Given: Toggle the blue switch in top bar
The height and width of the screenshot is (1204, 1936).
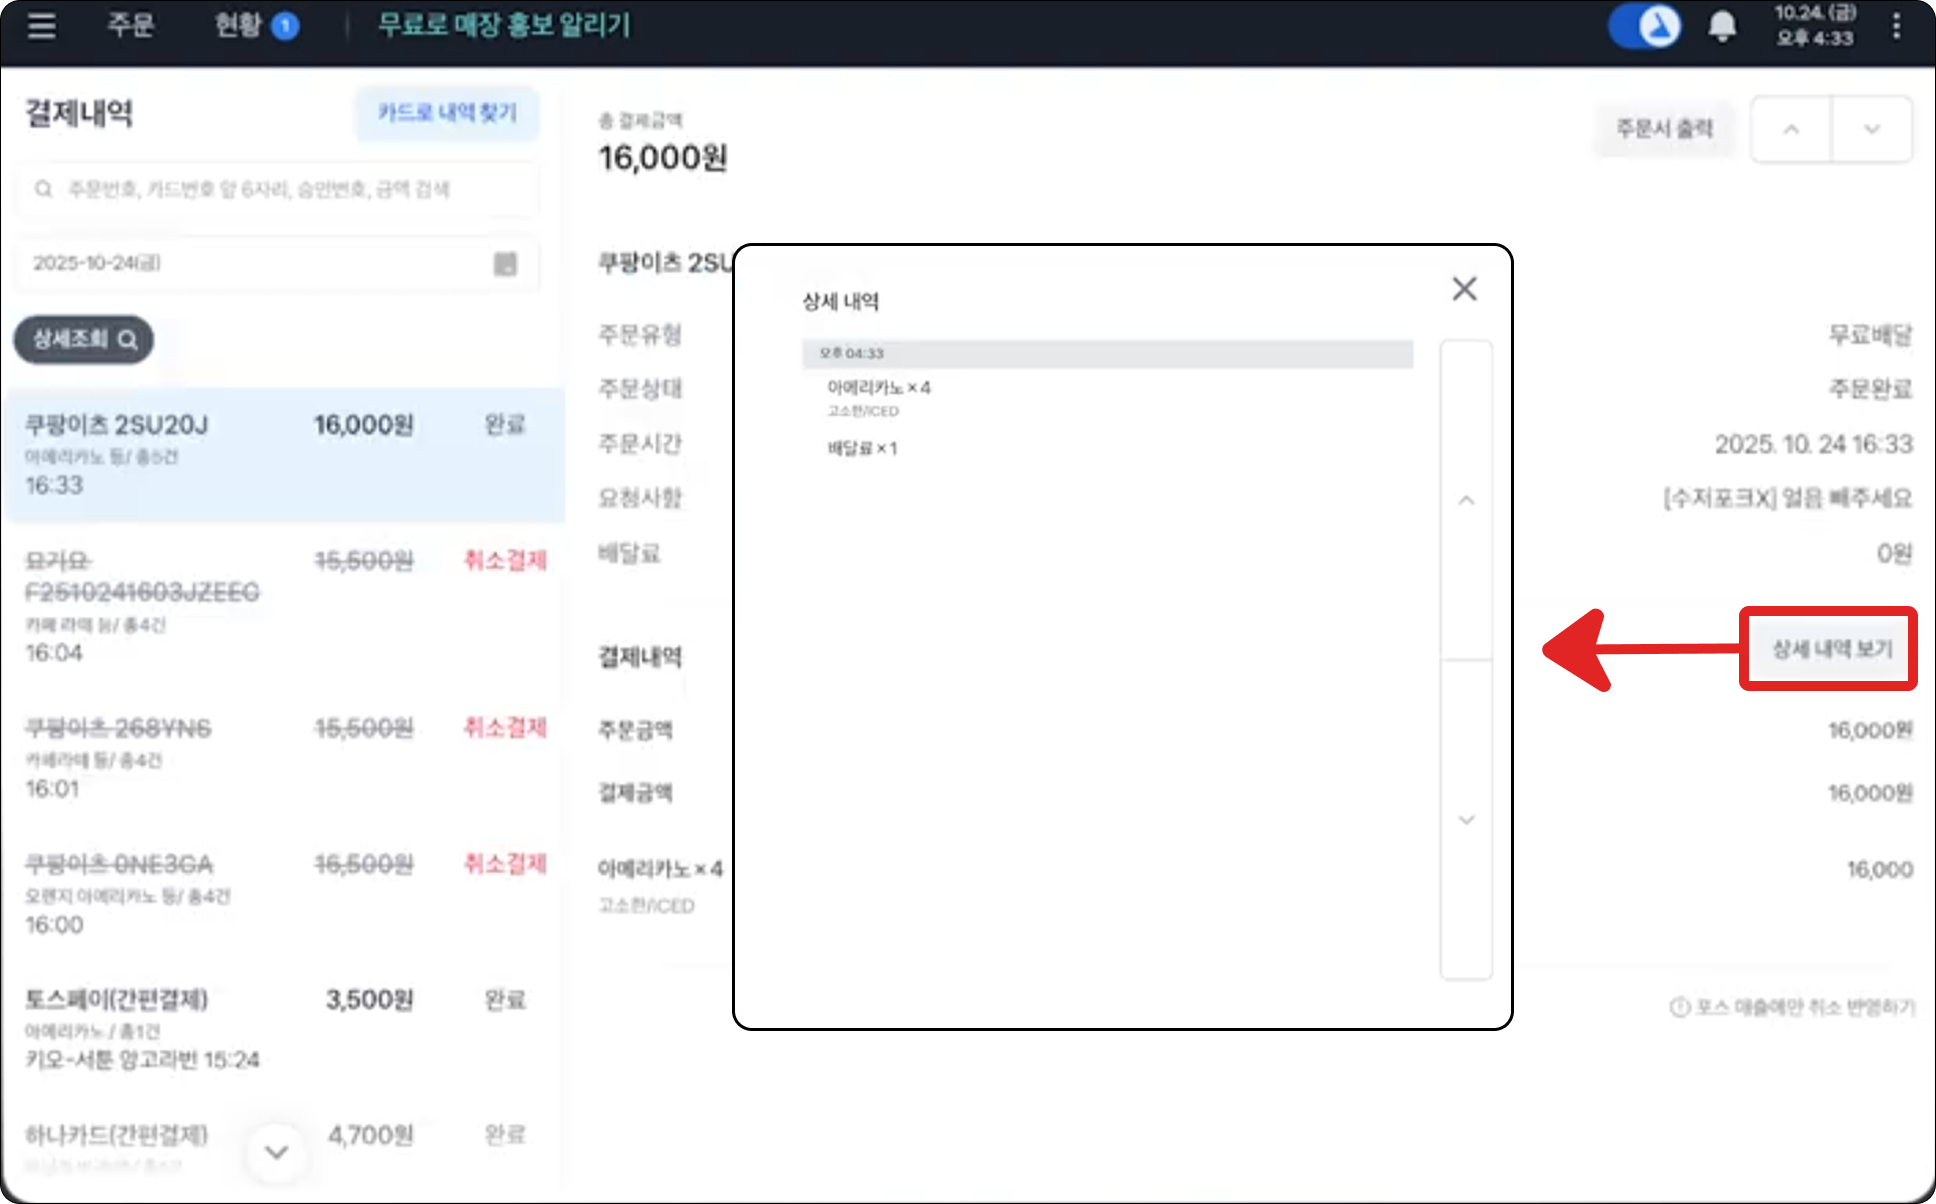Looking at the screenshot, I should (1644, 26).
